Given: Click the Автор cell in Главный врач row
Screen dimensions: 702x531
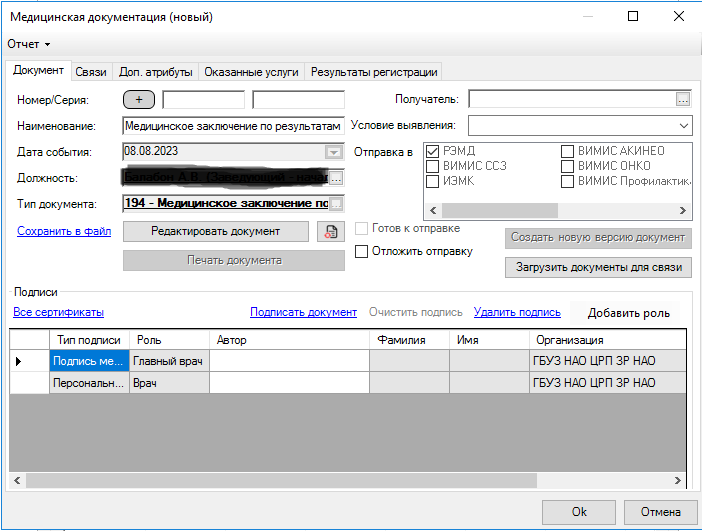Looking at the screenshot, I should pyautogui.click(x=289, y=361).
